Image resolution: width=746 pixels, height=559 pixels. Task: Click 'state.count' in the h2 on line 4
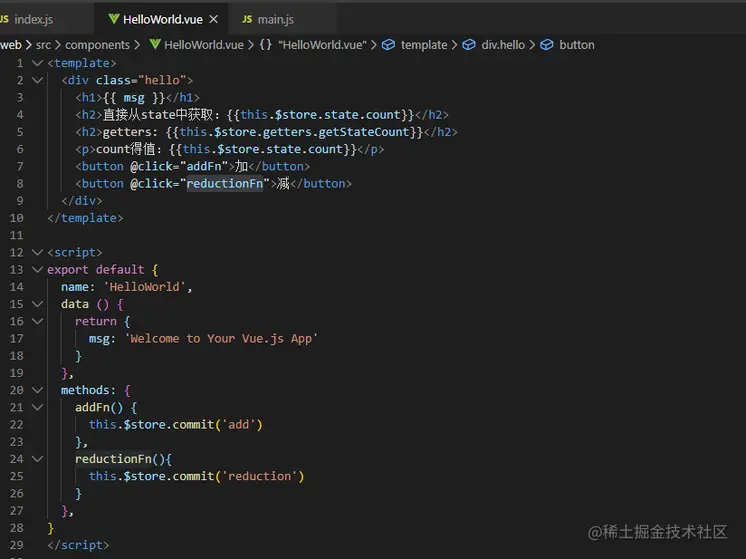pyautogui.click(x=362, y=115)
